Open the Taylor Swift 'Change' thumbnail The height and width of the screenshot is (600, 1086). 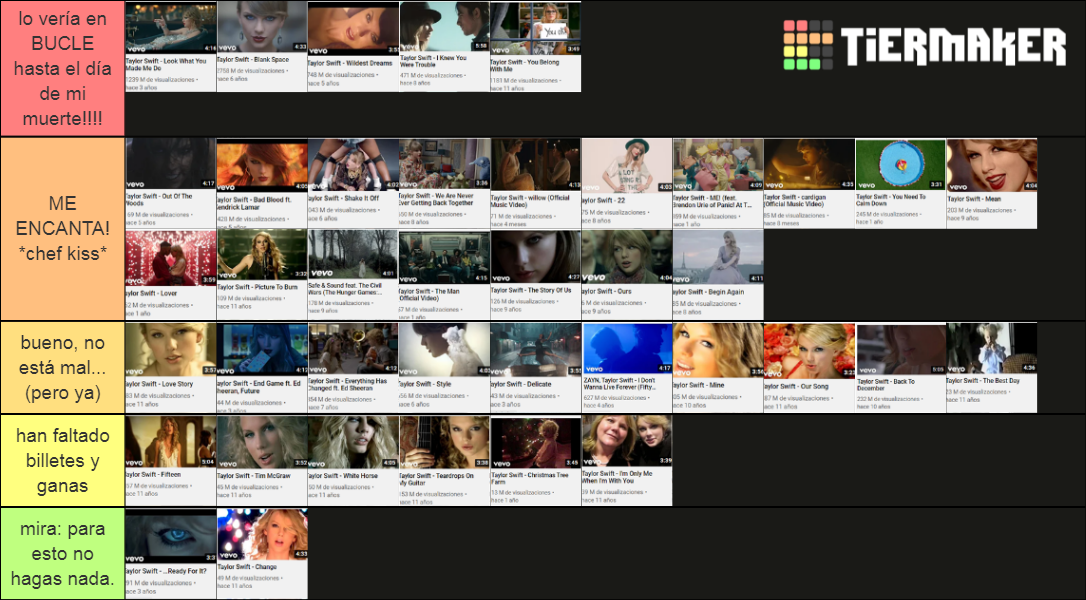coord(262,554)
